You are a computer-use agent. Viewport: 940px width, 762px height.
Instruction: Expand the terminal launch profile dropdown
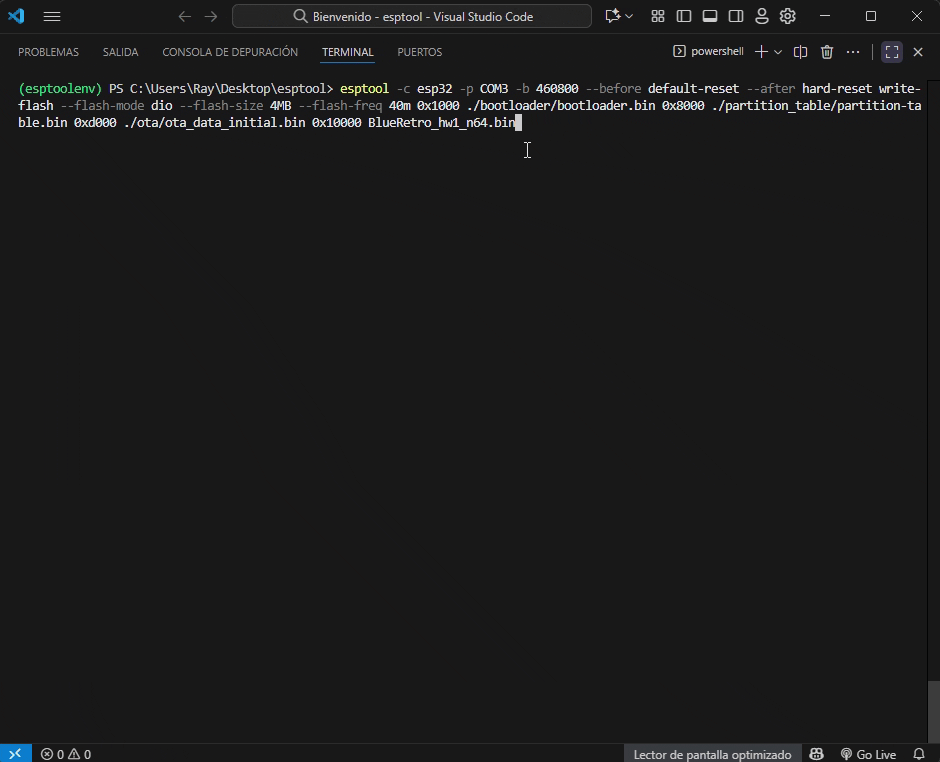pyautogui.click(x=778, y=52)
